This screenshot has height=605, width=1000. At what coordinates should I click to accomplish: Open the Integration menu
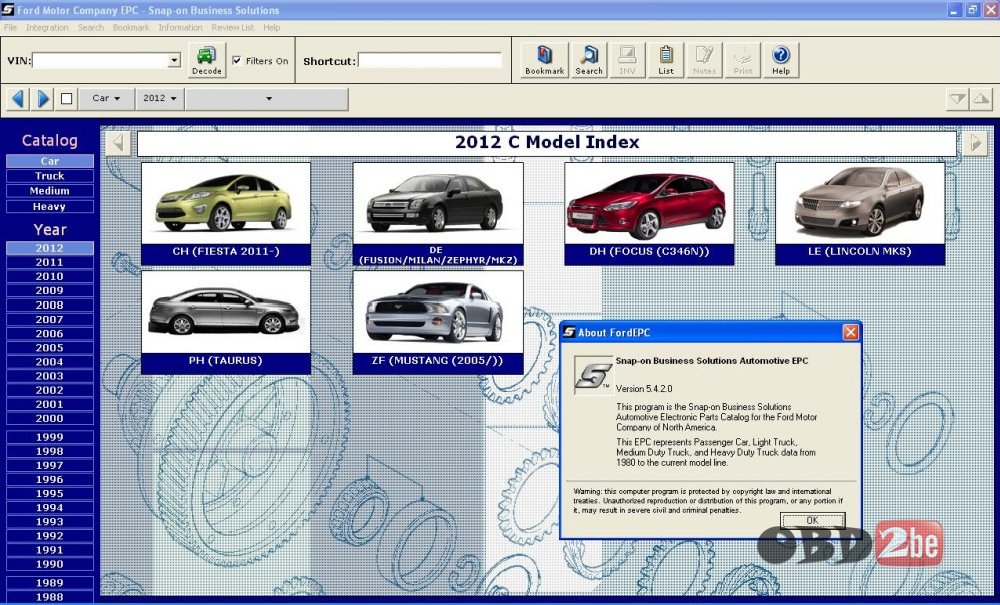(x=47, y=27)
